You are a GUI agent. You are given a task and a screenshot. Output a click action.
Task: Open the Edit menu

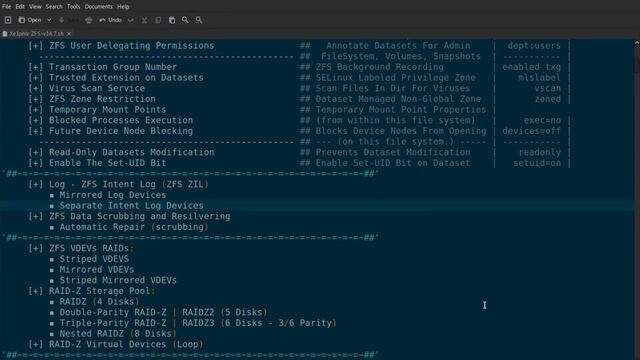(x=20, y=7)
